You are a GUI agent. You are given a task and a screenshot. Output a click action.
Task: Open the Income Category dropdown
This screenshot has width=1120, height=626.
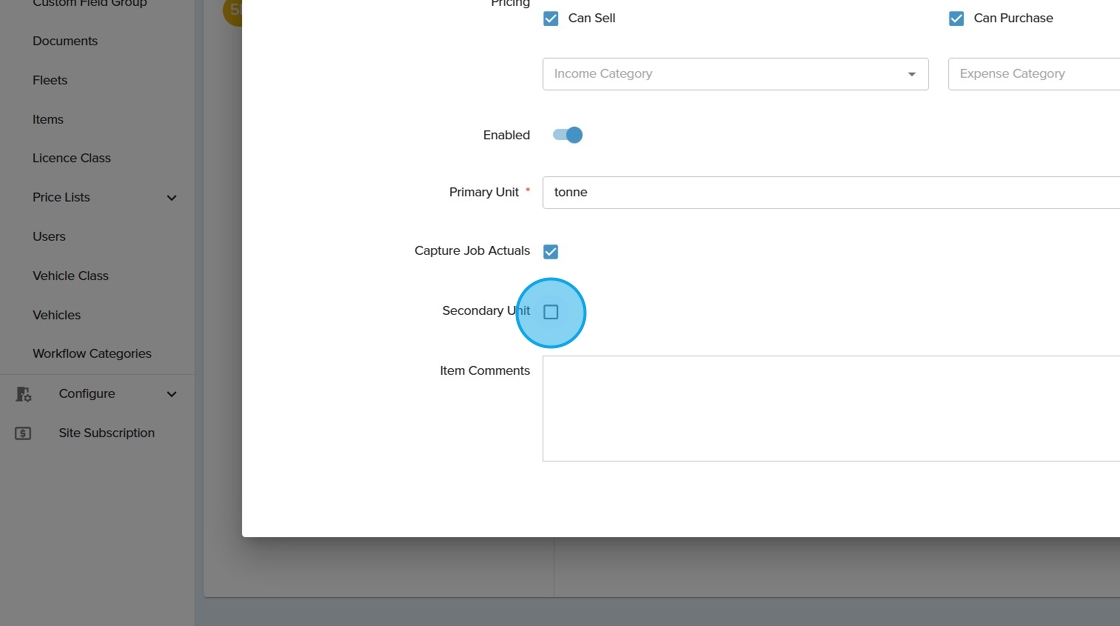tap(735, 74)
